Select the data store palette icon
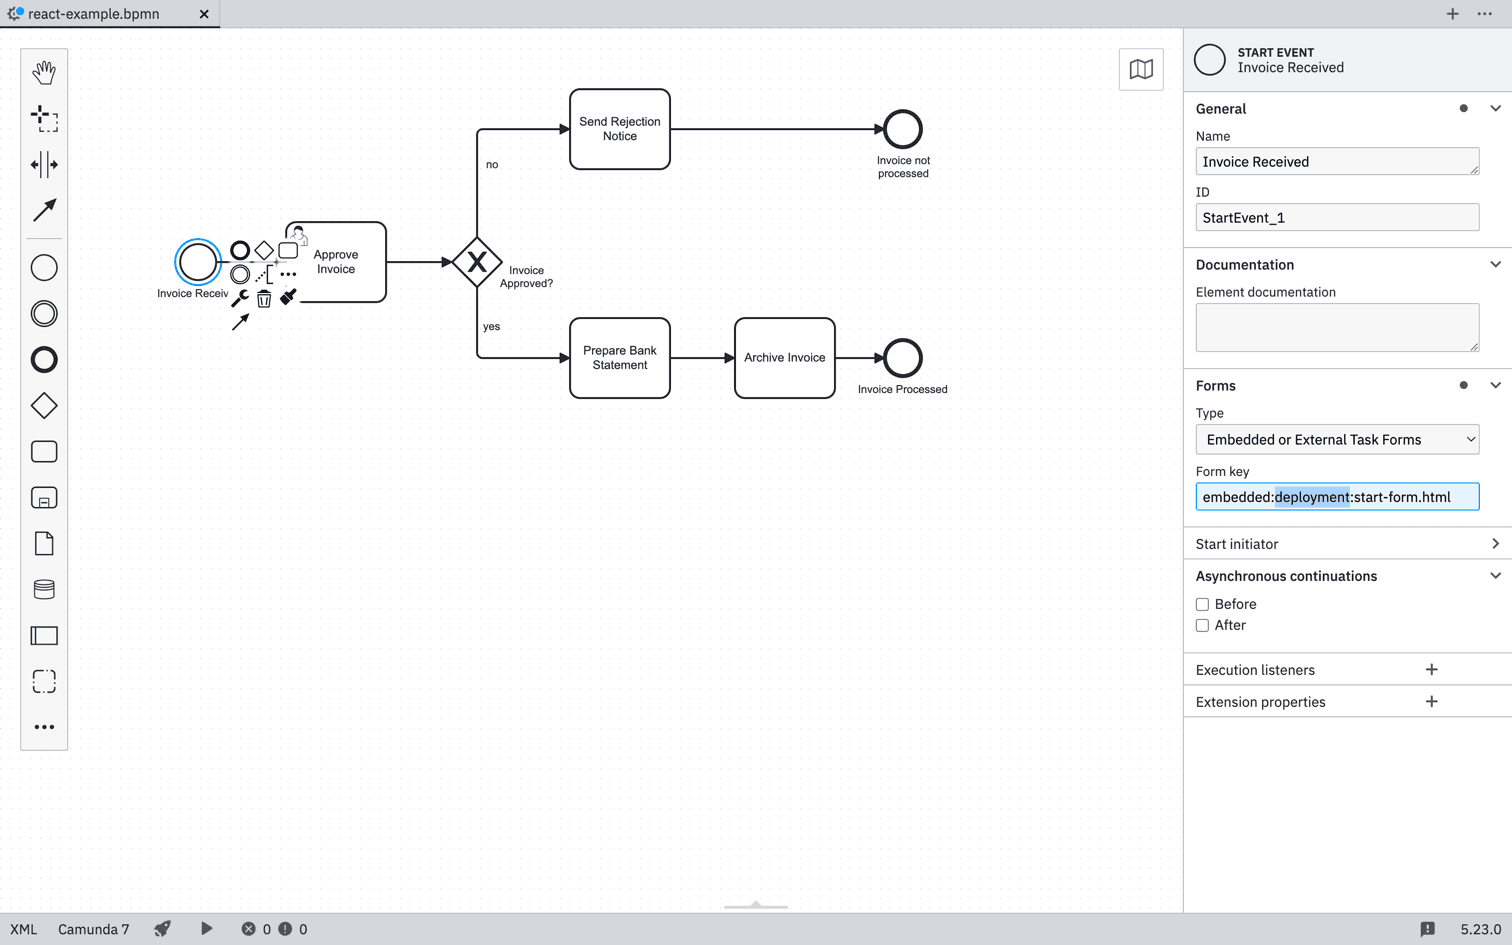Image resolution: width=1512 pixels, height=945 pixels. pyautogui.click(x=44, y=589)
